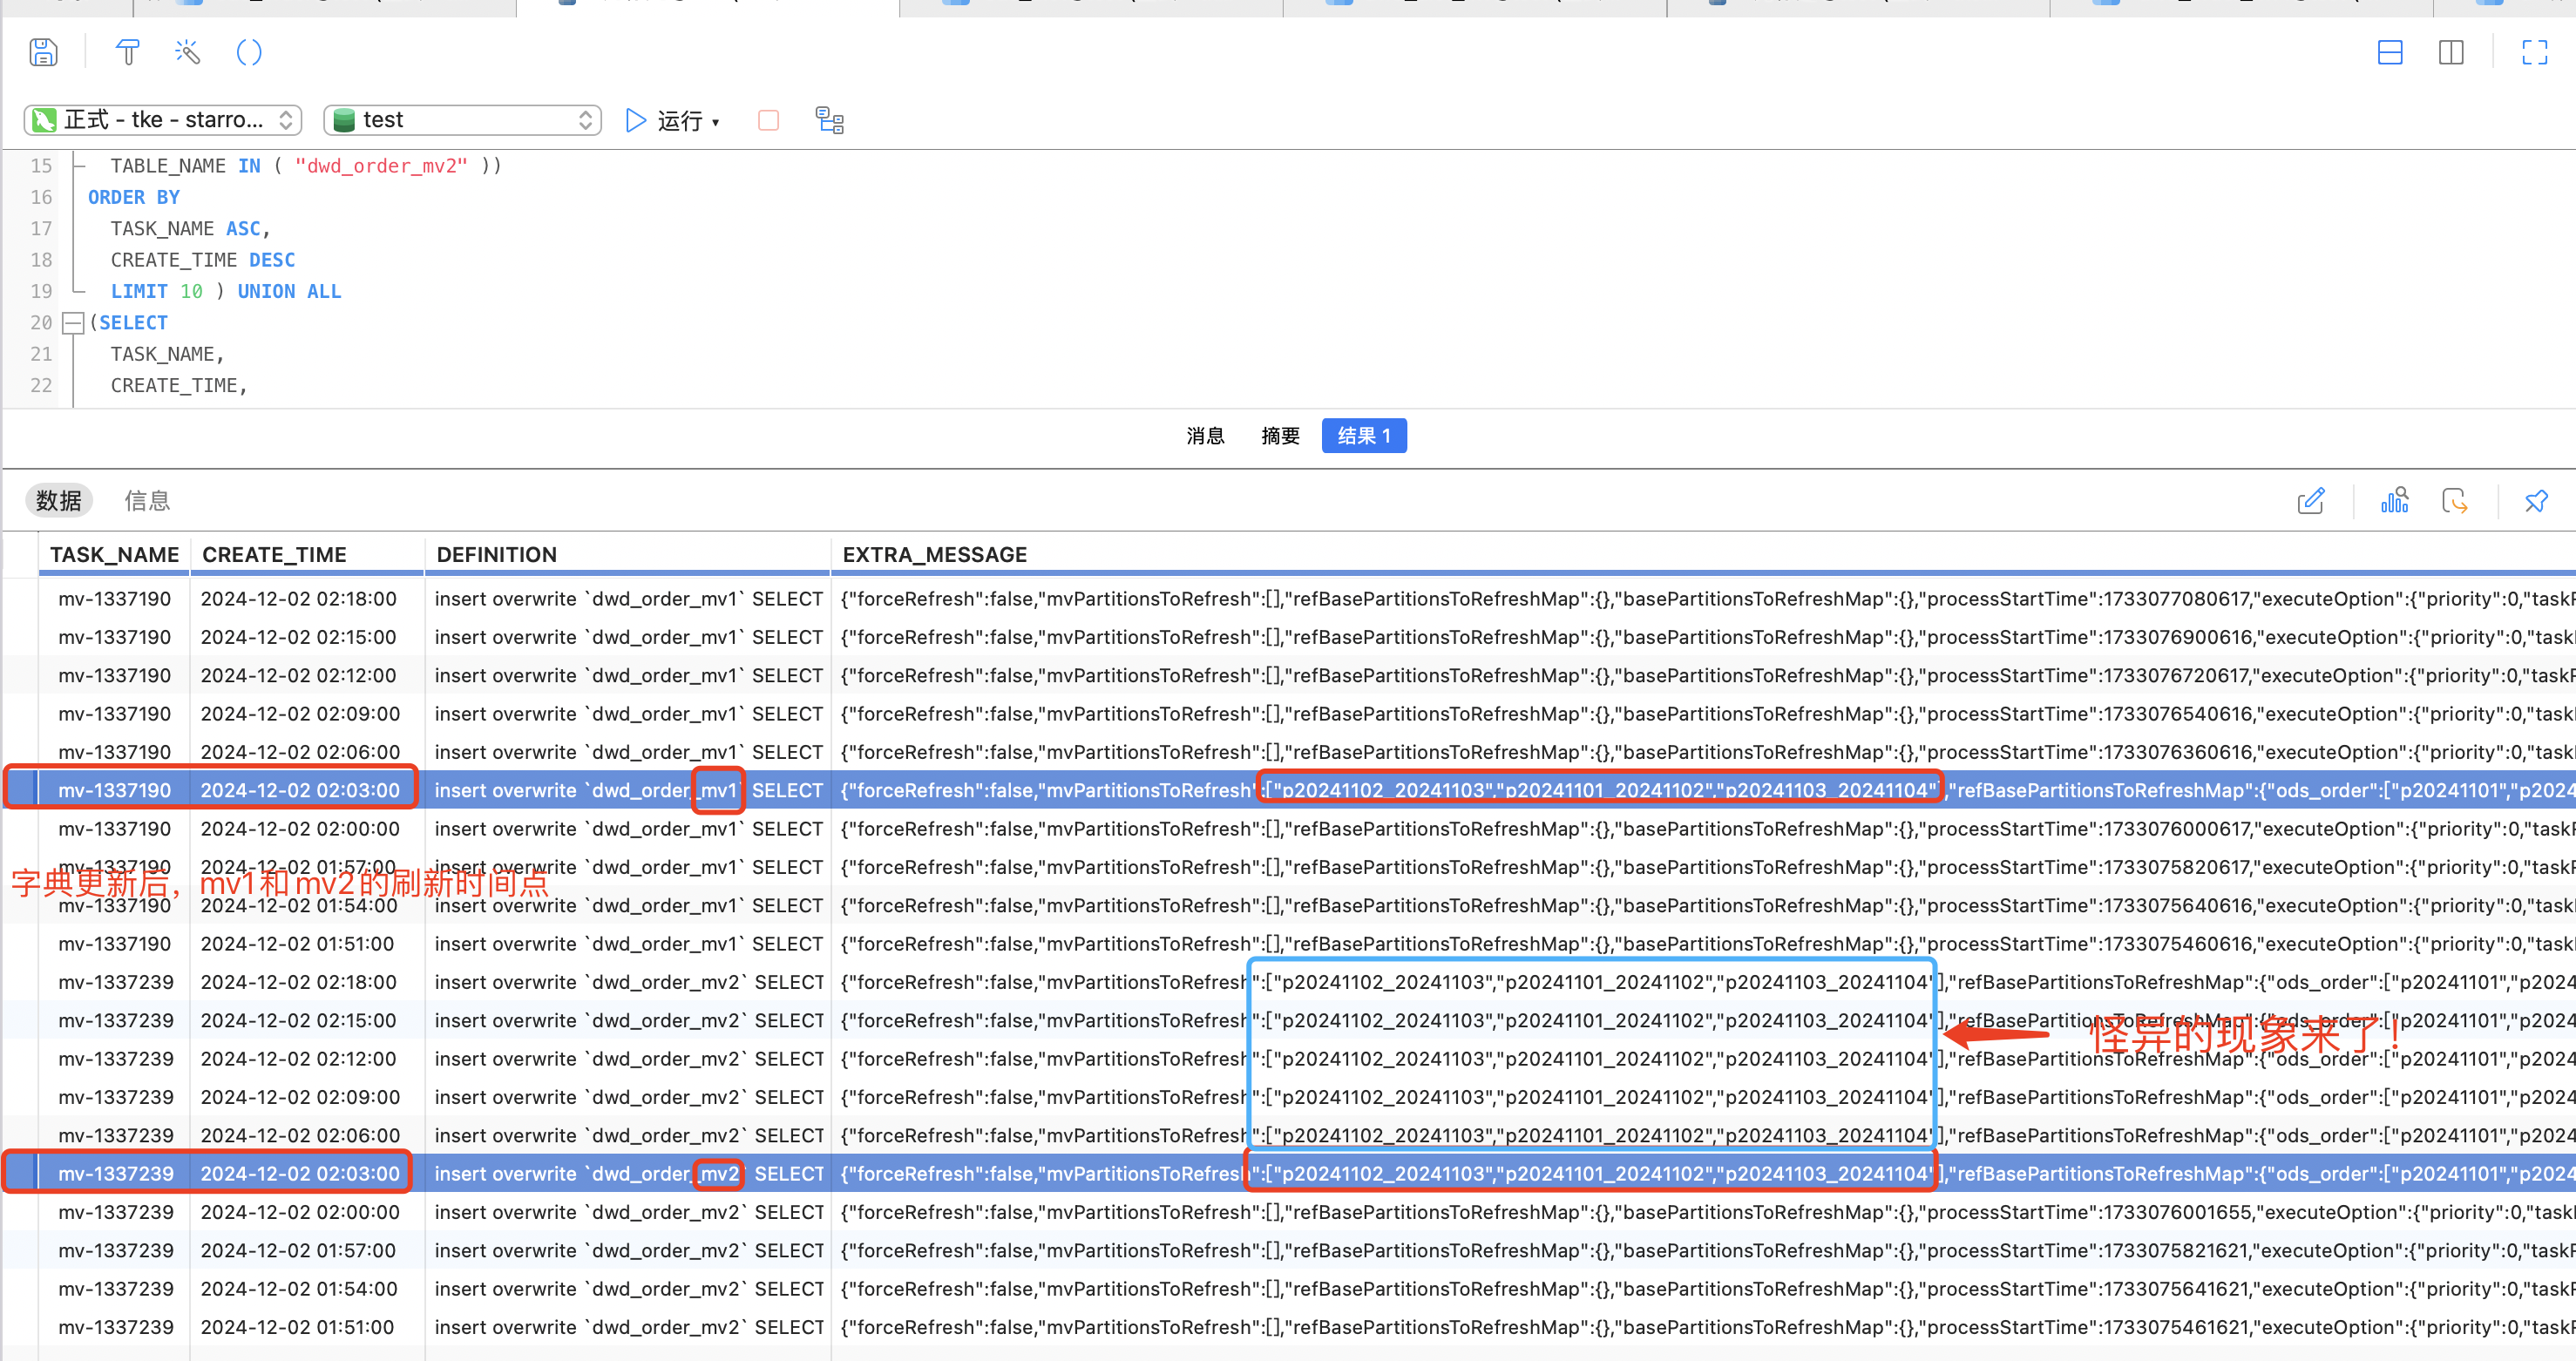Image resolution: width=2576 pixels, height=1361 pixels.
Task: Click the Beautify SQL format icon
Action: (x=128, y=52)
